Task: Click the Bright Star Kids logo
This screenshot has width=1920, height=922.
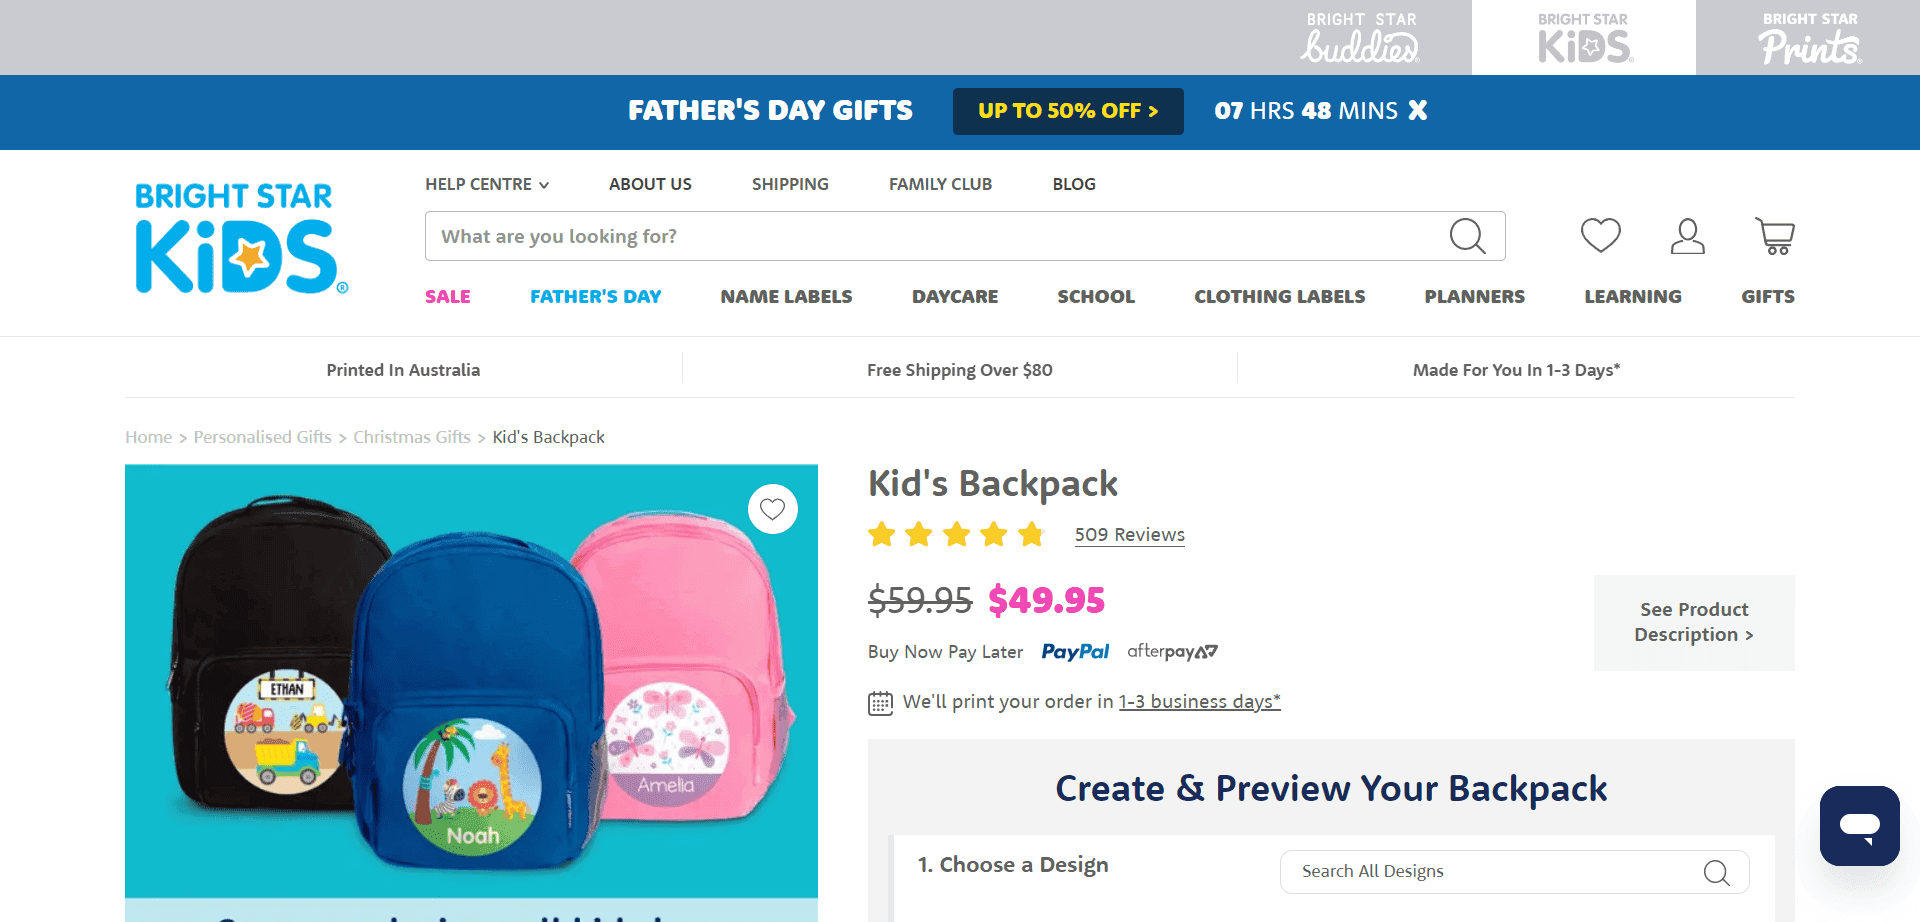Action: point(241,238)
